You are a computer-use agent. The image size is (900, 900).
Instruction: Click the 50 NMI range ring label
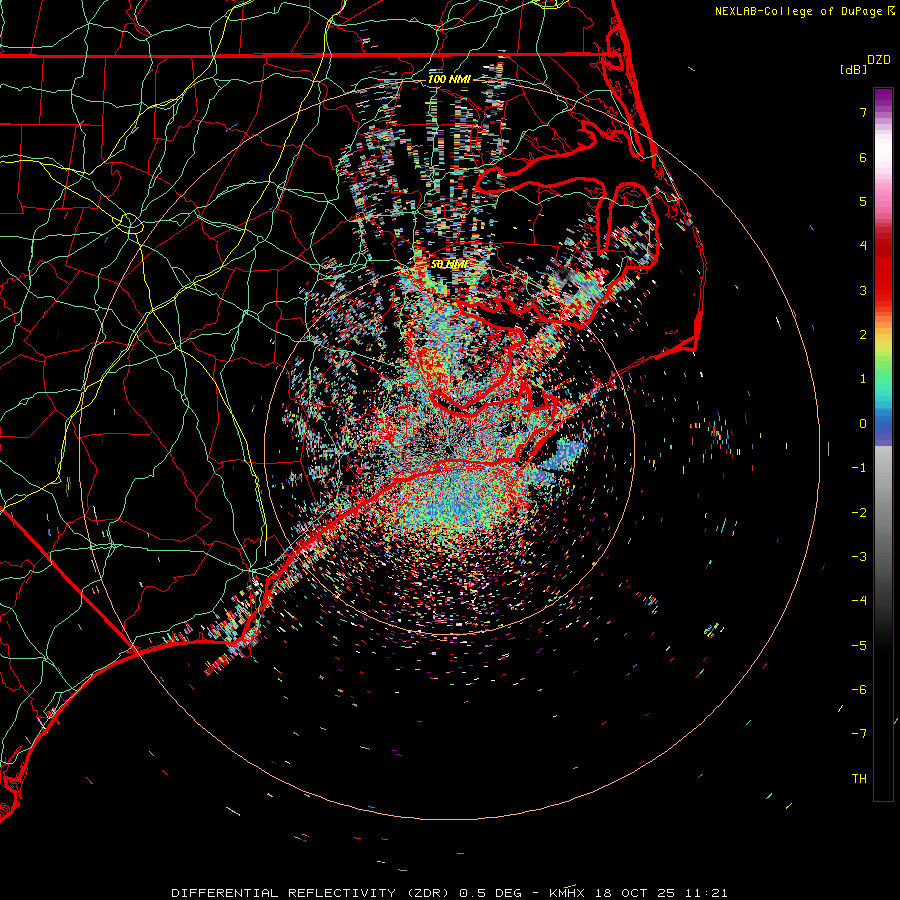(x=449, y=265)
